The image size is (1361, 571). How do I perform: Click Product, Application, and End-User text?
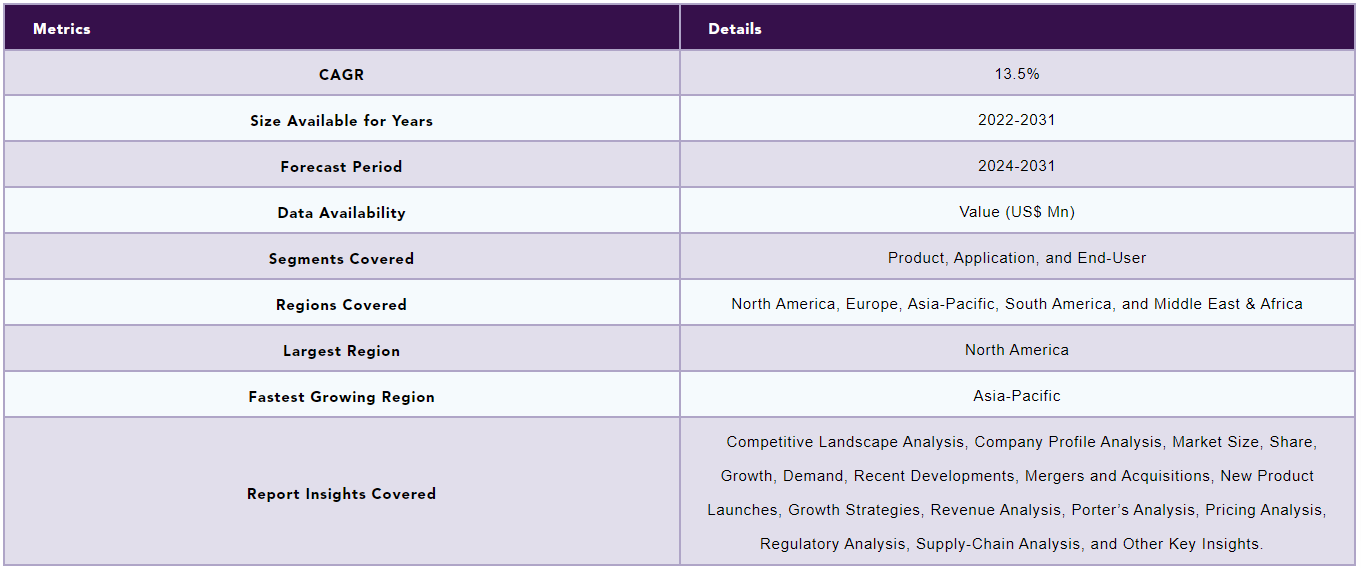(1017, 258)
